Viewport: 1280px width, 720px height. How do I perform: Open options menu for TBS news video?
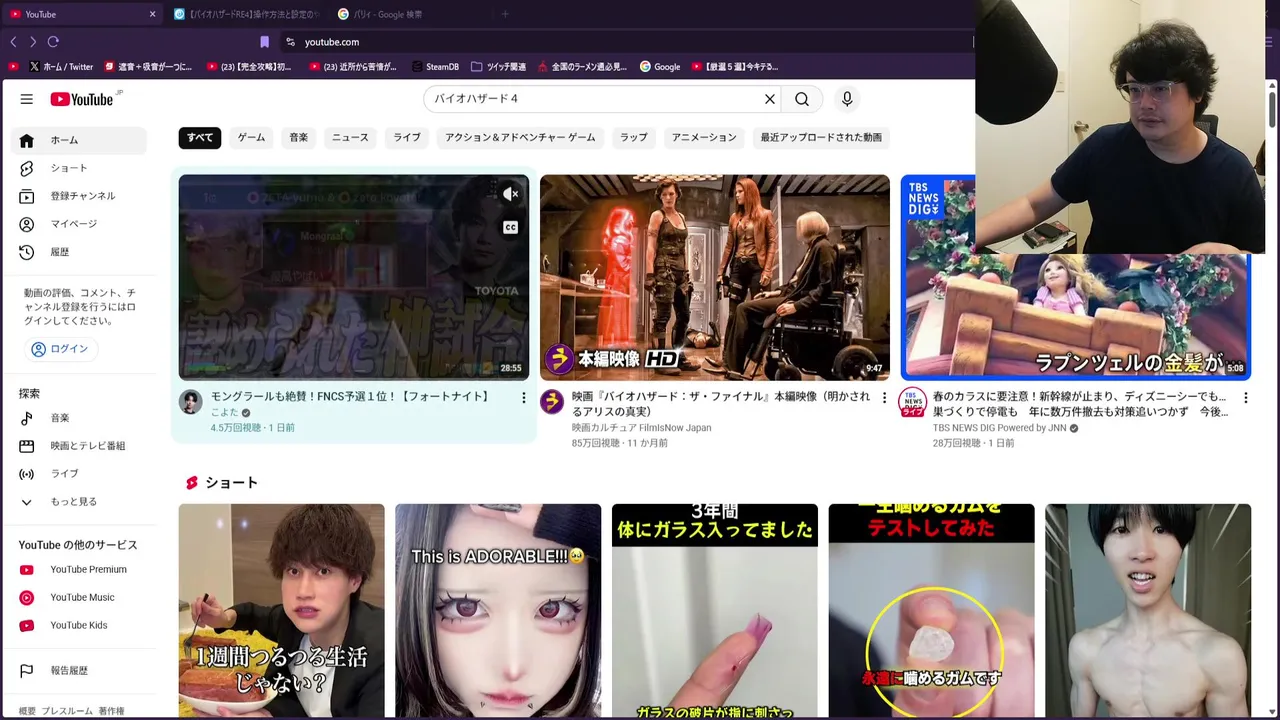click(1245, 398)
